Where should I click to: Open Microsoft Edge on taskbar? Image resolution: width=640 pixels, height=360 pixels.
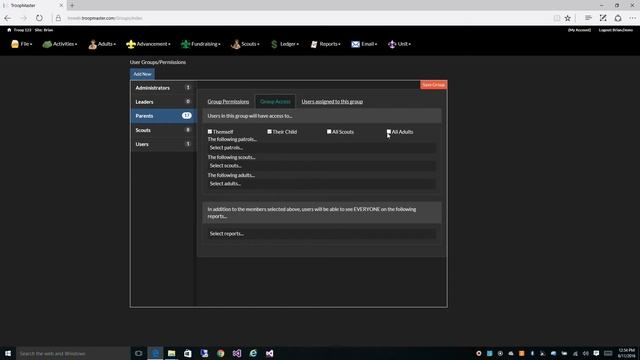[155, 353]
